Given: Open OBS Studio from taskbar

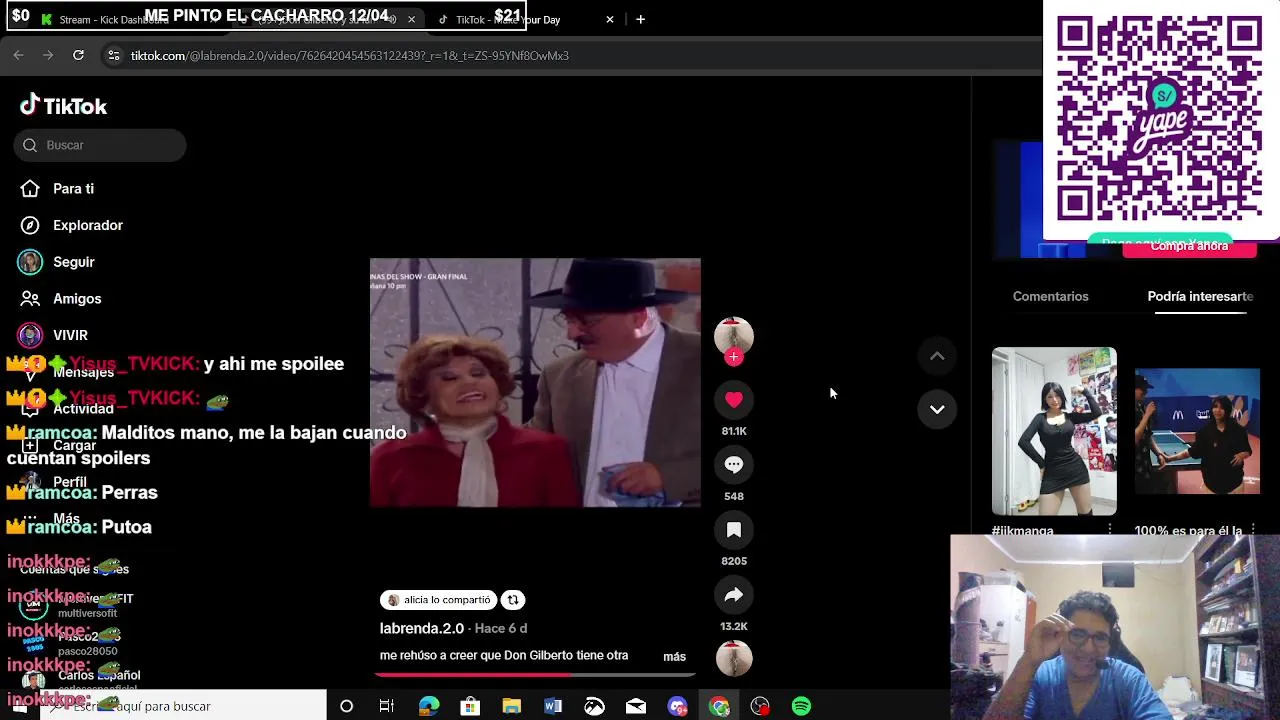Looking at the screenshot, I should [760, 706].
